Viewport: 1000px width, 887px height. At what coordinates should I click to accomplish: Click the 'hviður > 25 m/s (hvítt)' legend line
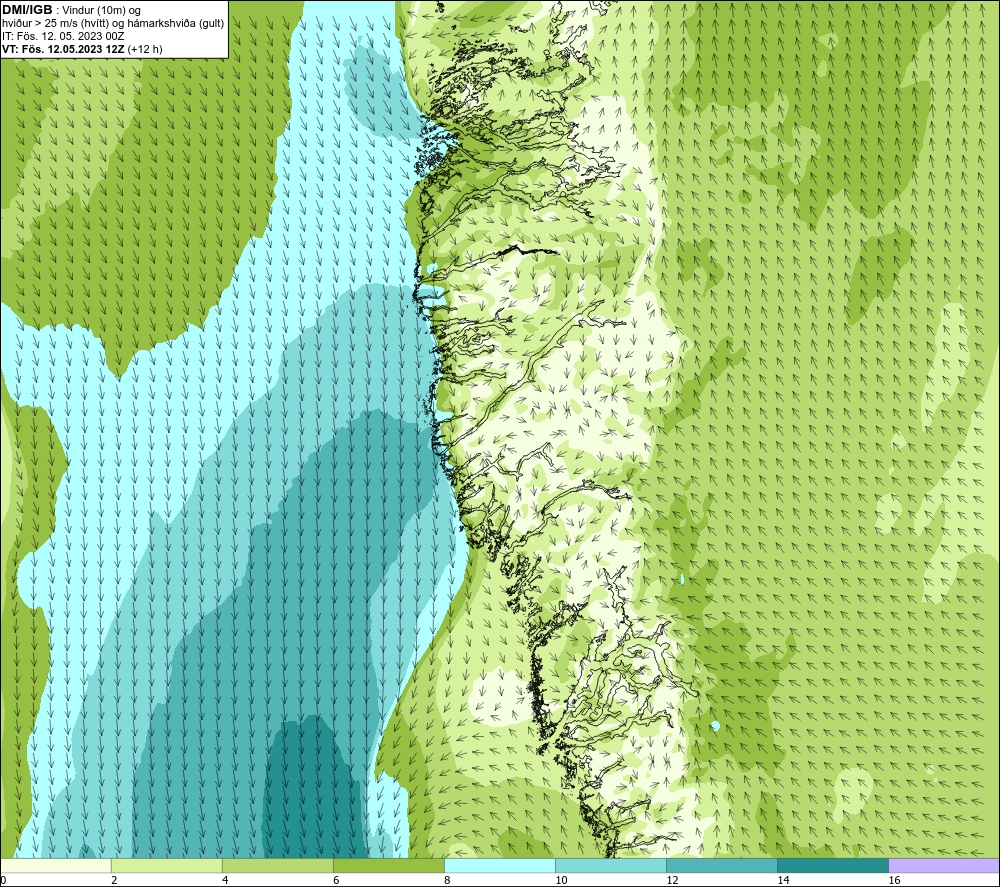[x=113, y=24]
